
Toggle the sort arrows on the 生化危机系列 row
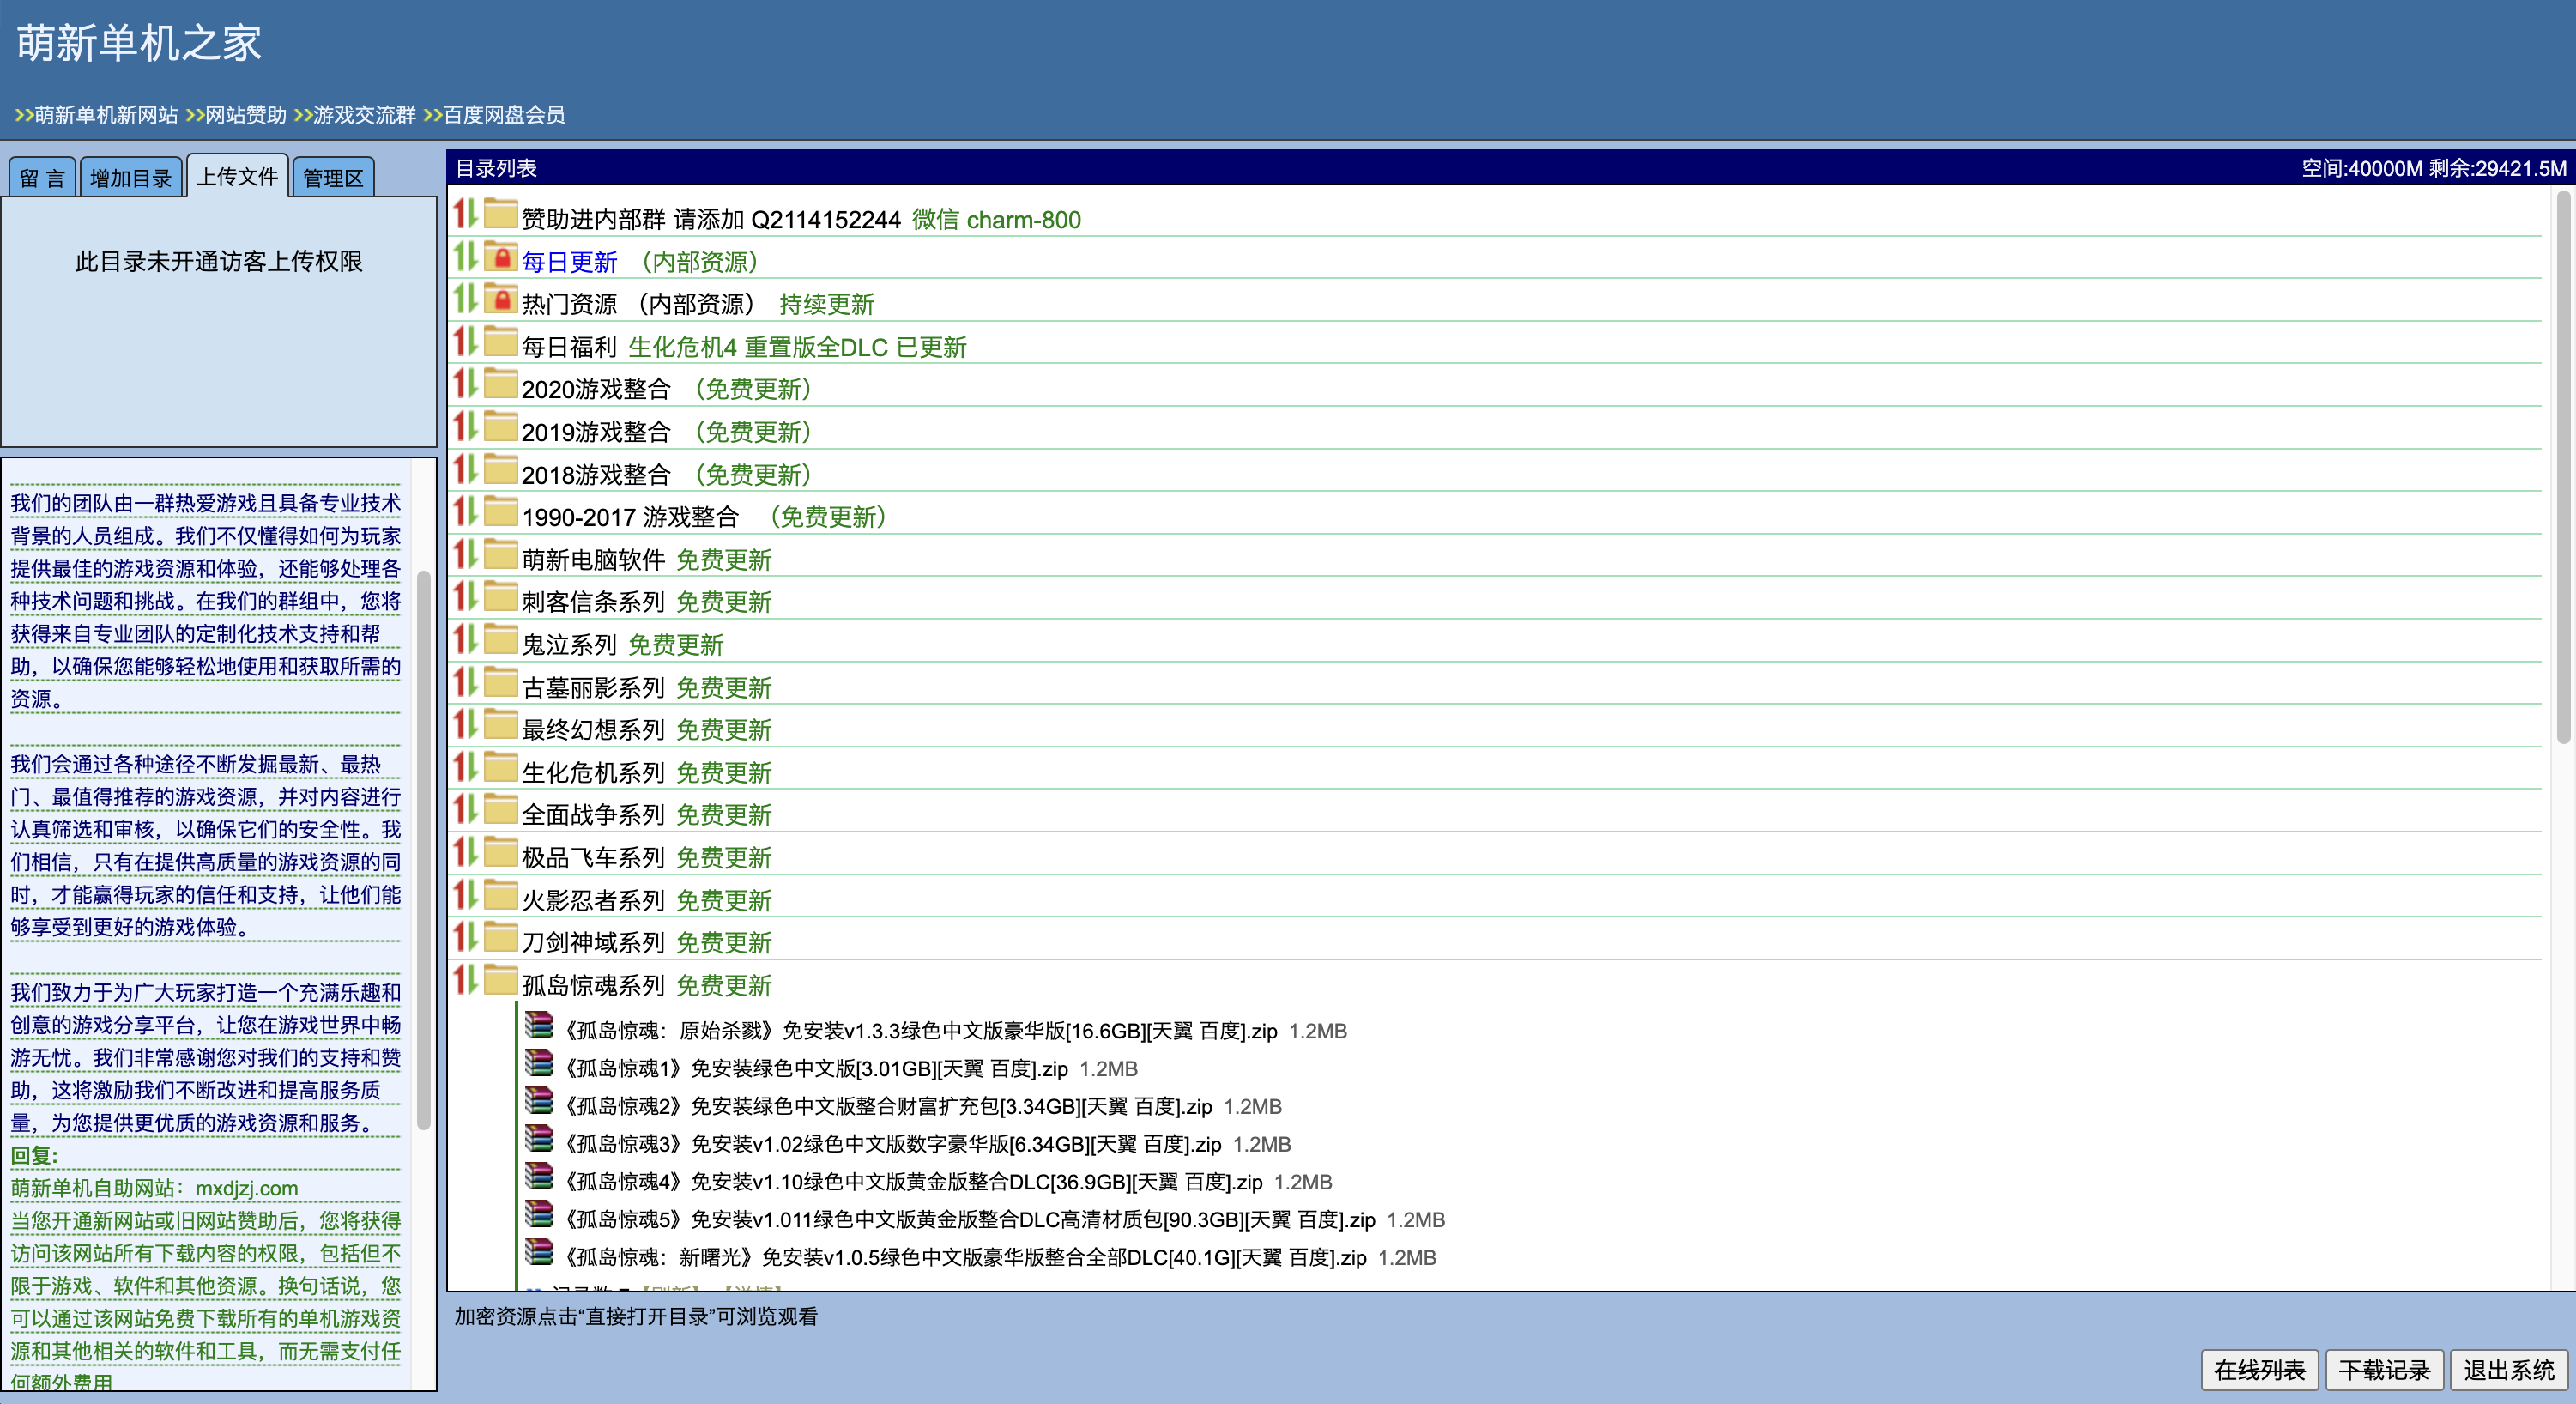tap(465, 769)
